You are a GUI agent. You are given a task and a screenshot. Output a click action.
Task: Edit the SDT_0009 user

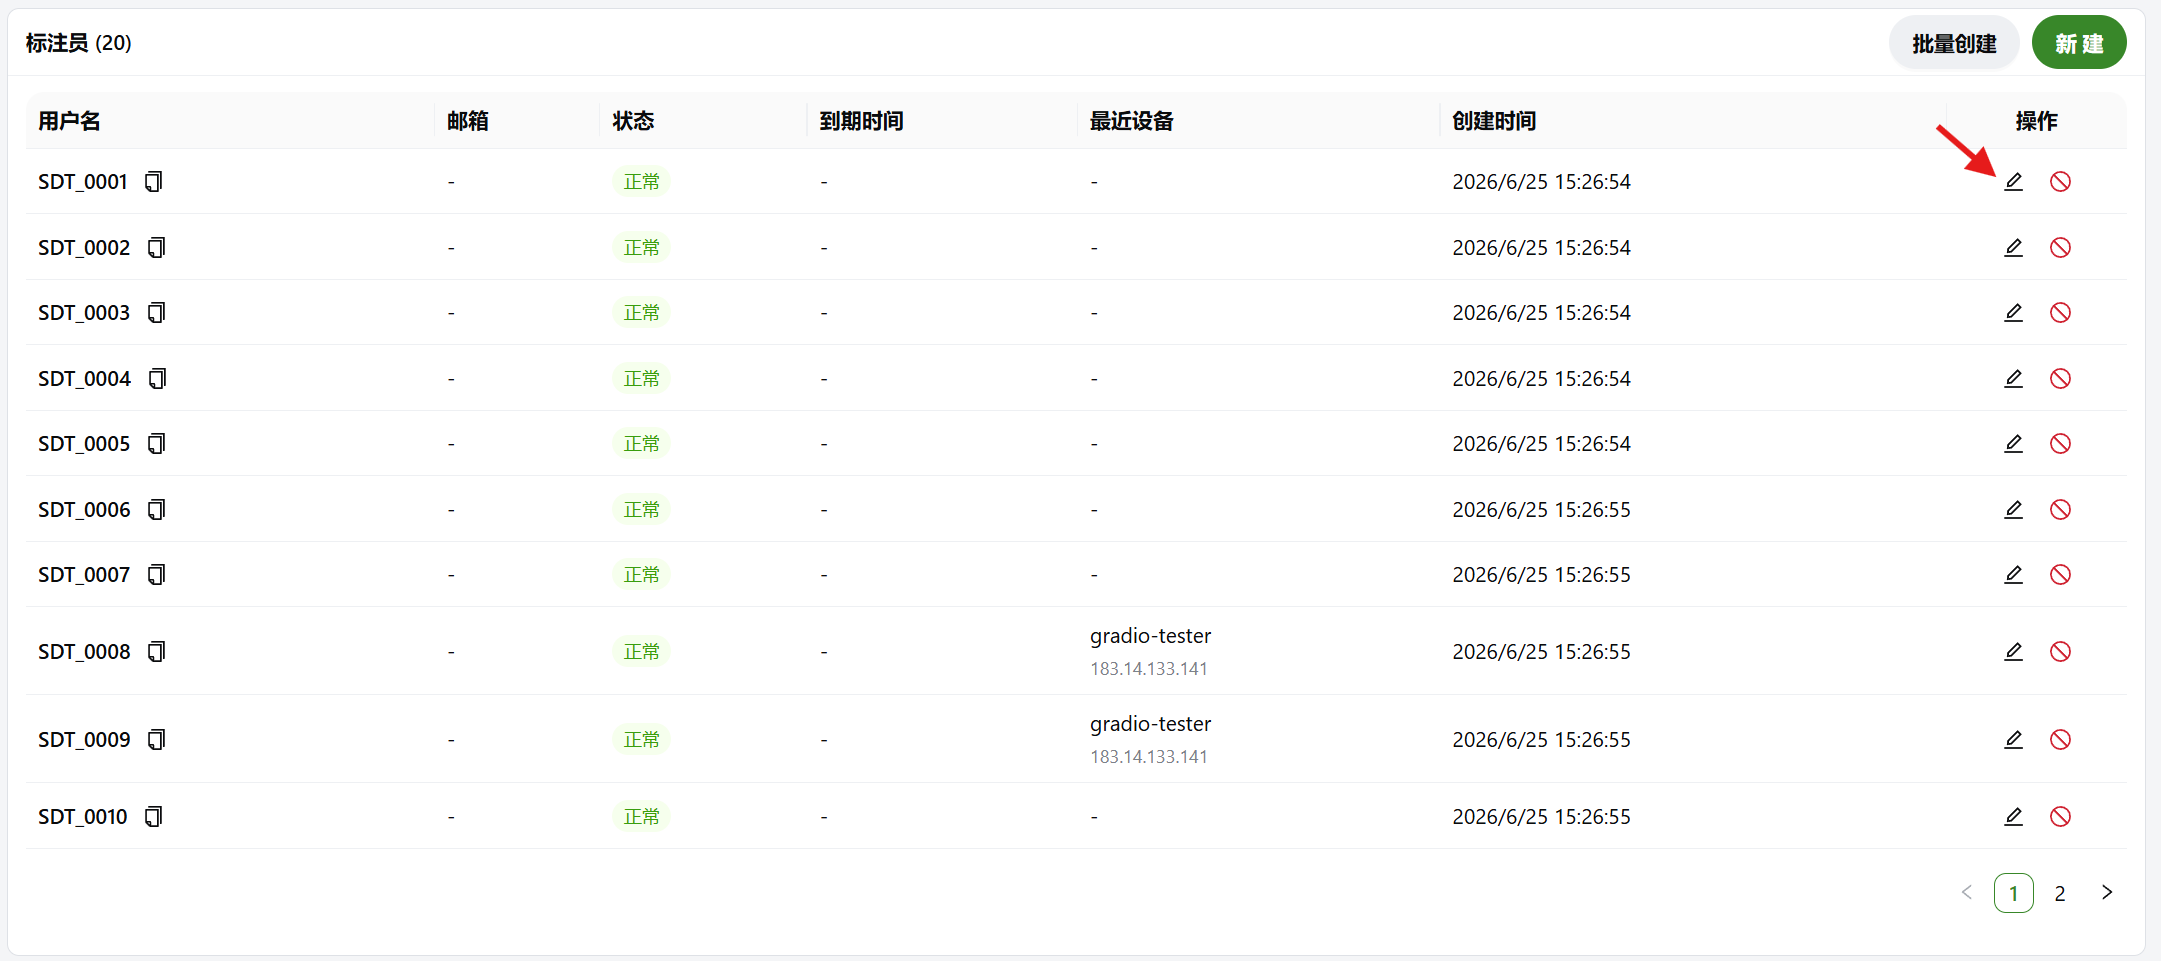pos(2013,739)
